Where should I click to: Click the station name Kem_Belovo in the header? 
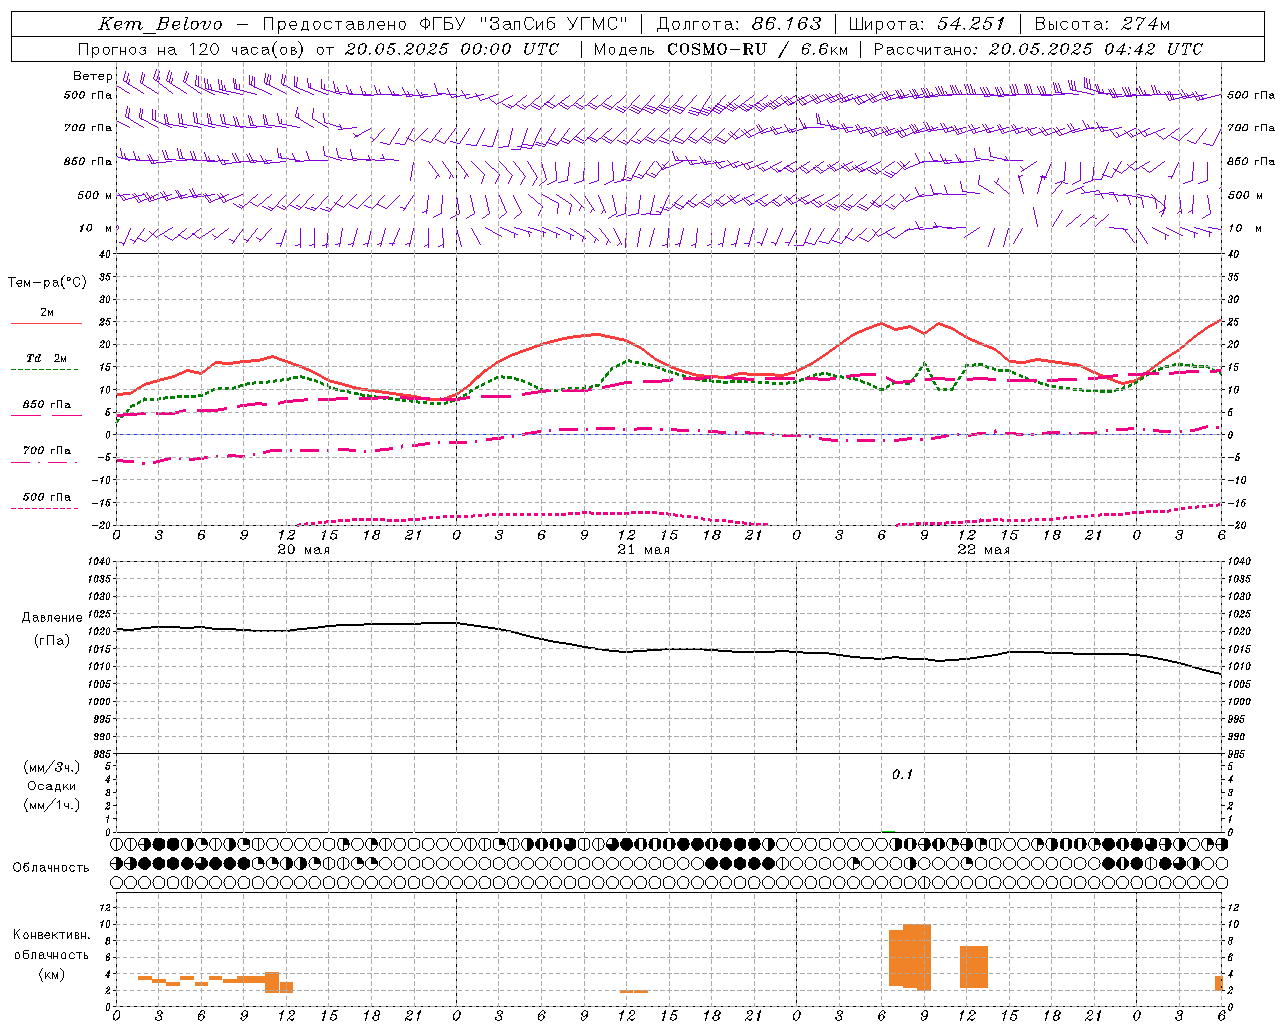click(x=160, y=24)
